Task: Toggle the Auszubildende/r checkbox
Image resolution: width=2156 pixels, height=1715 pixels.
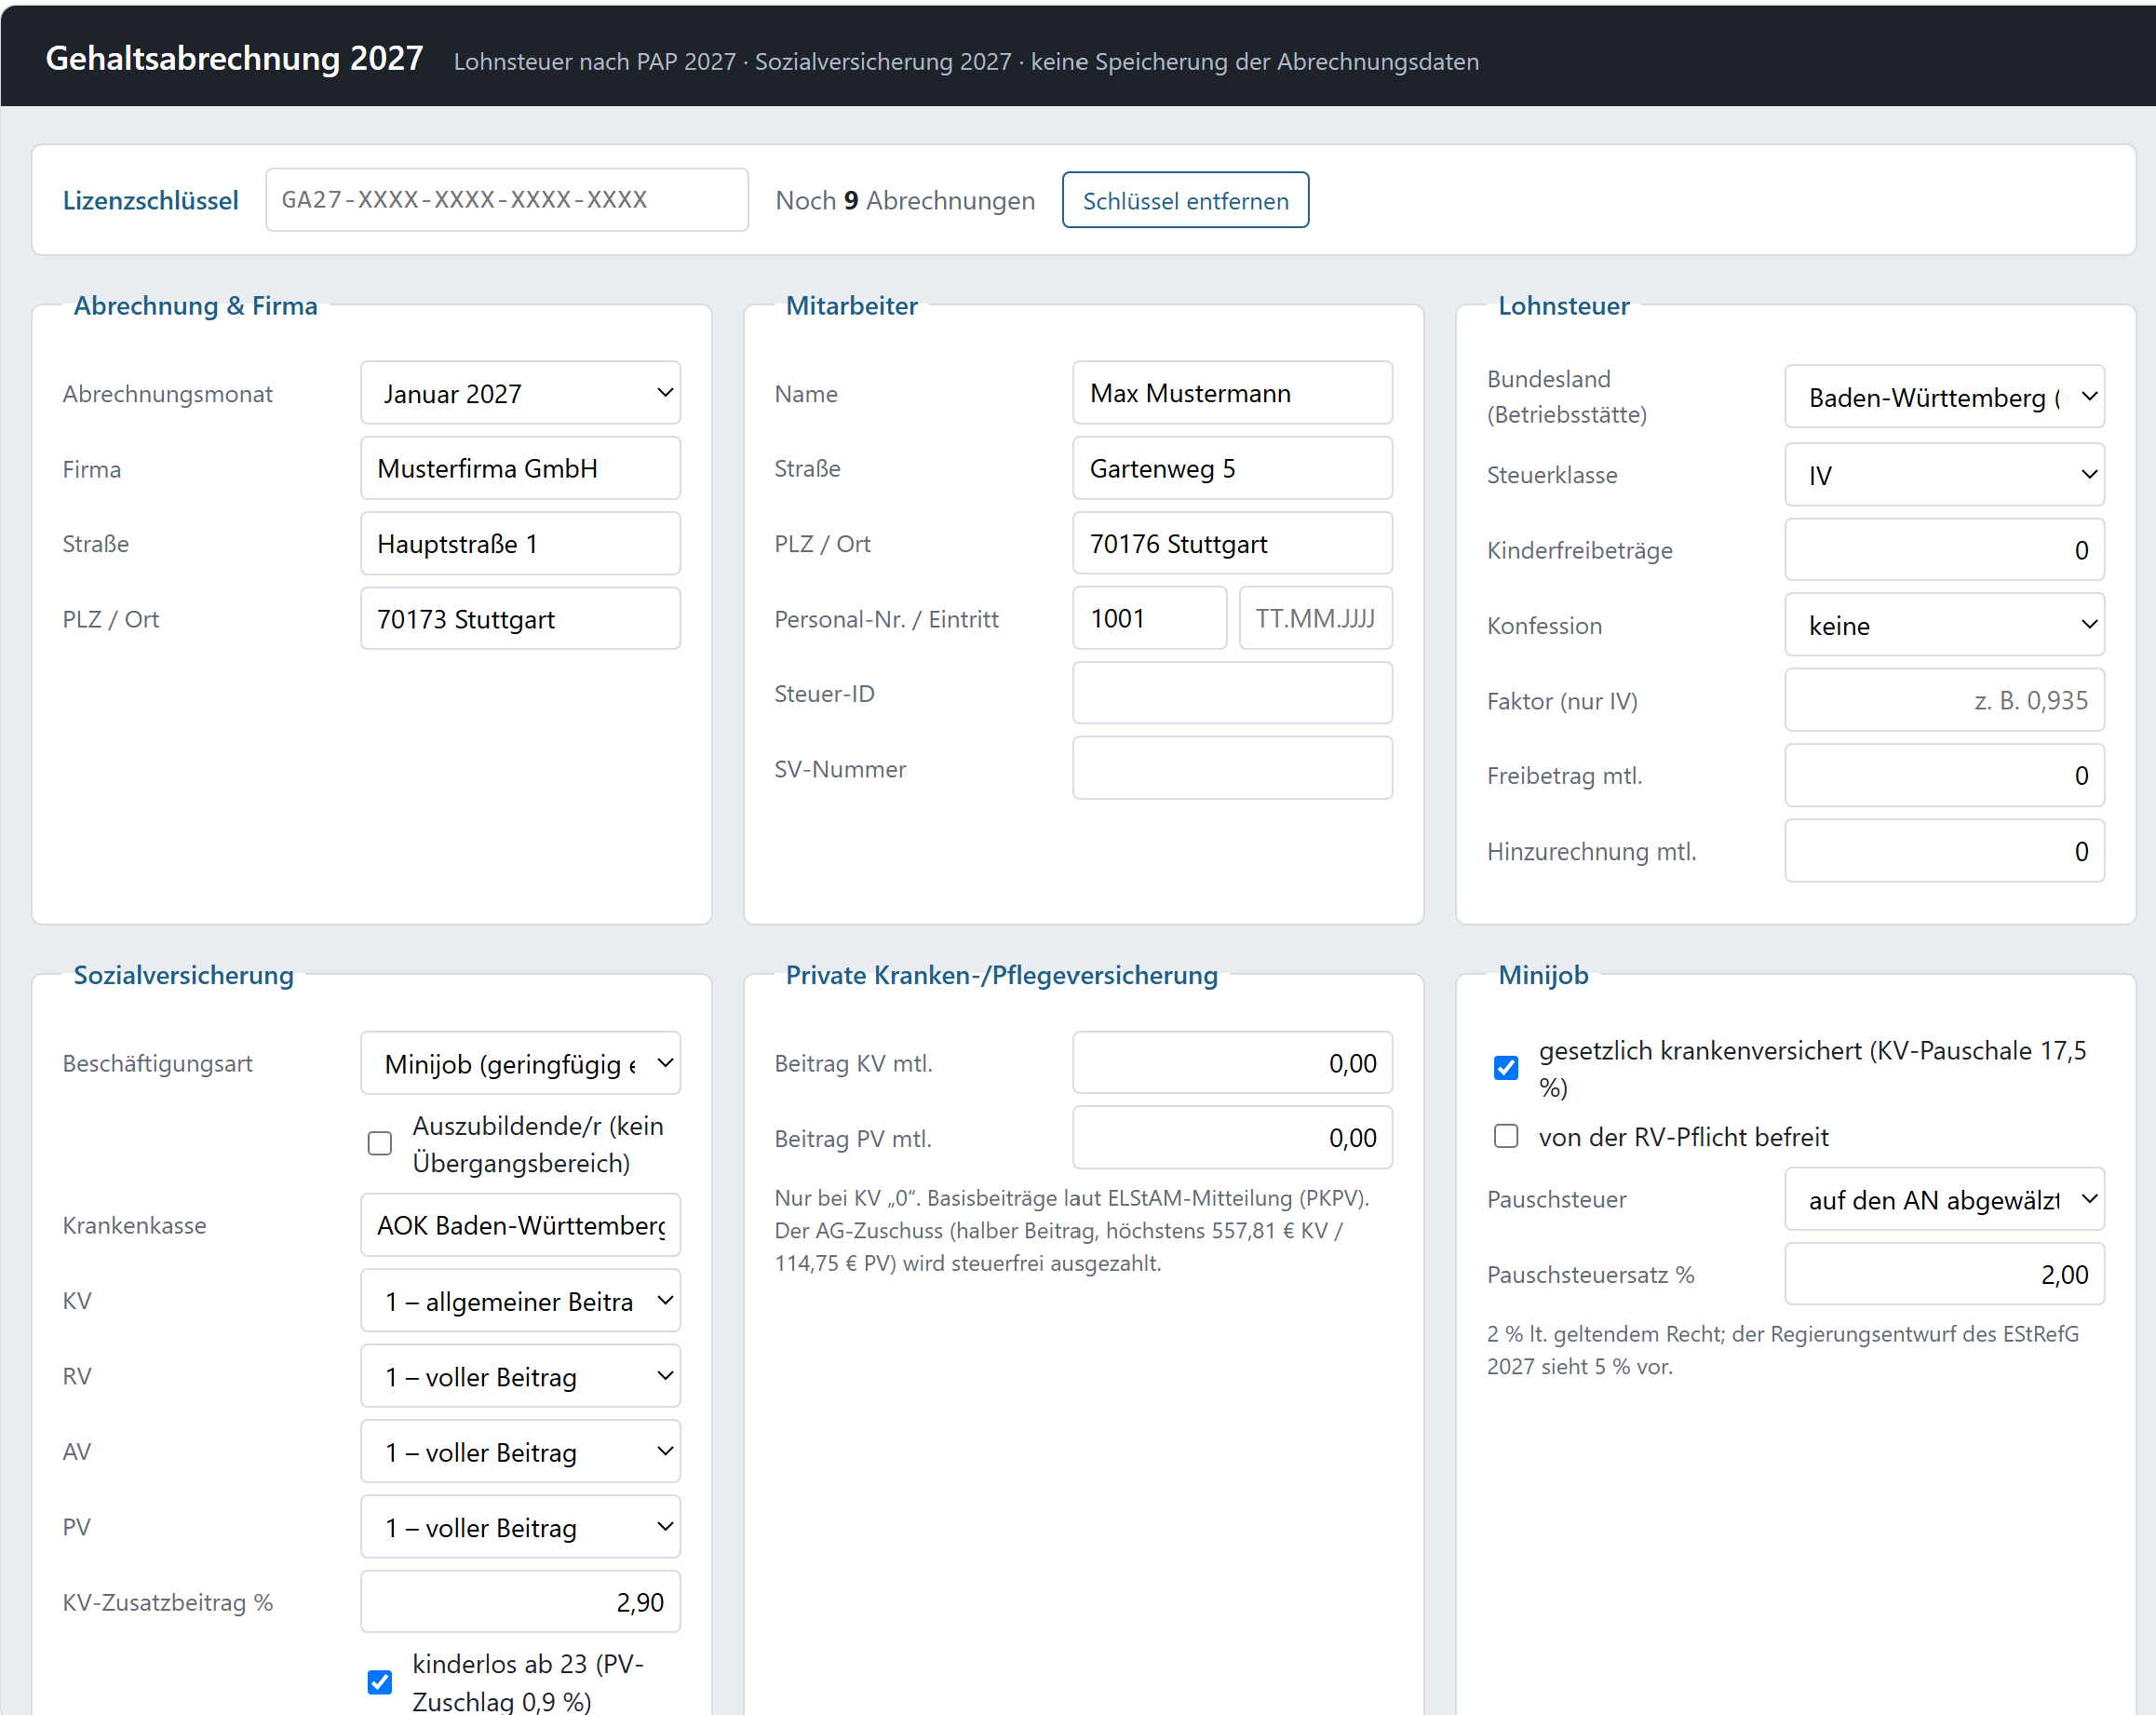Action: click(380, 1143)
